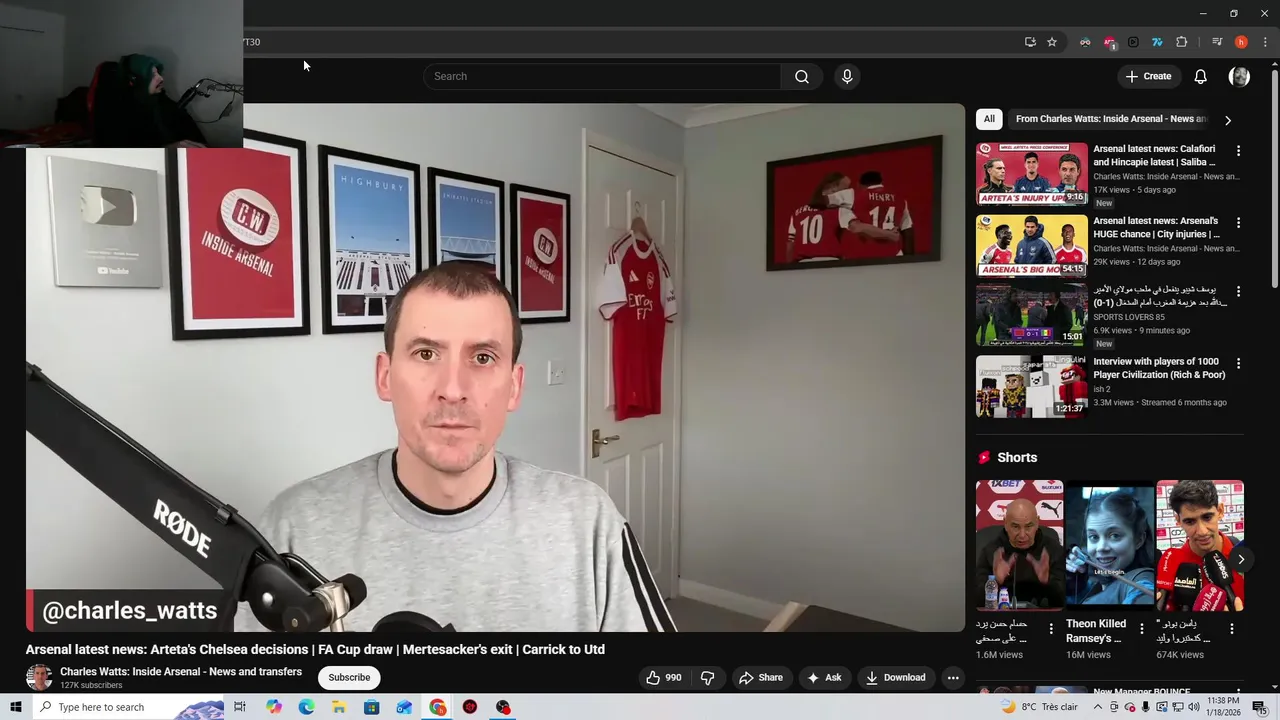Show next filter chips arrow
The image size is (1280, 720).
tap(1228, 120)
